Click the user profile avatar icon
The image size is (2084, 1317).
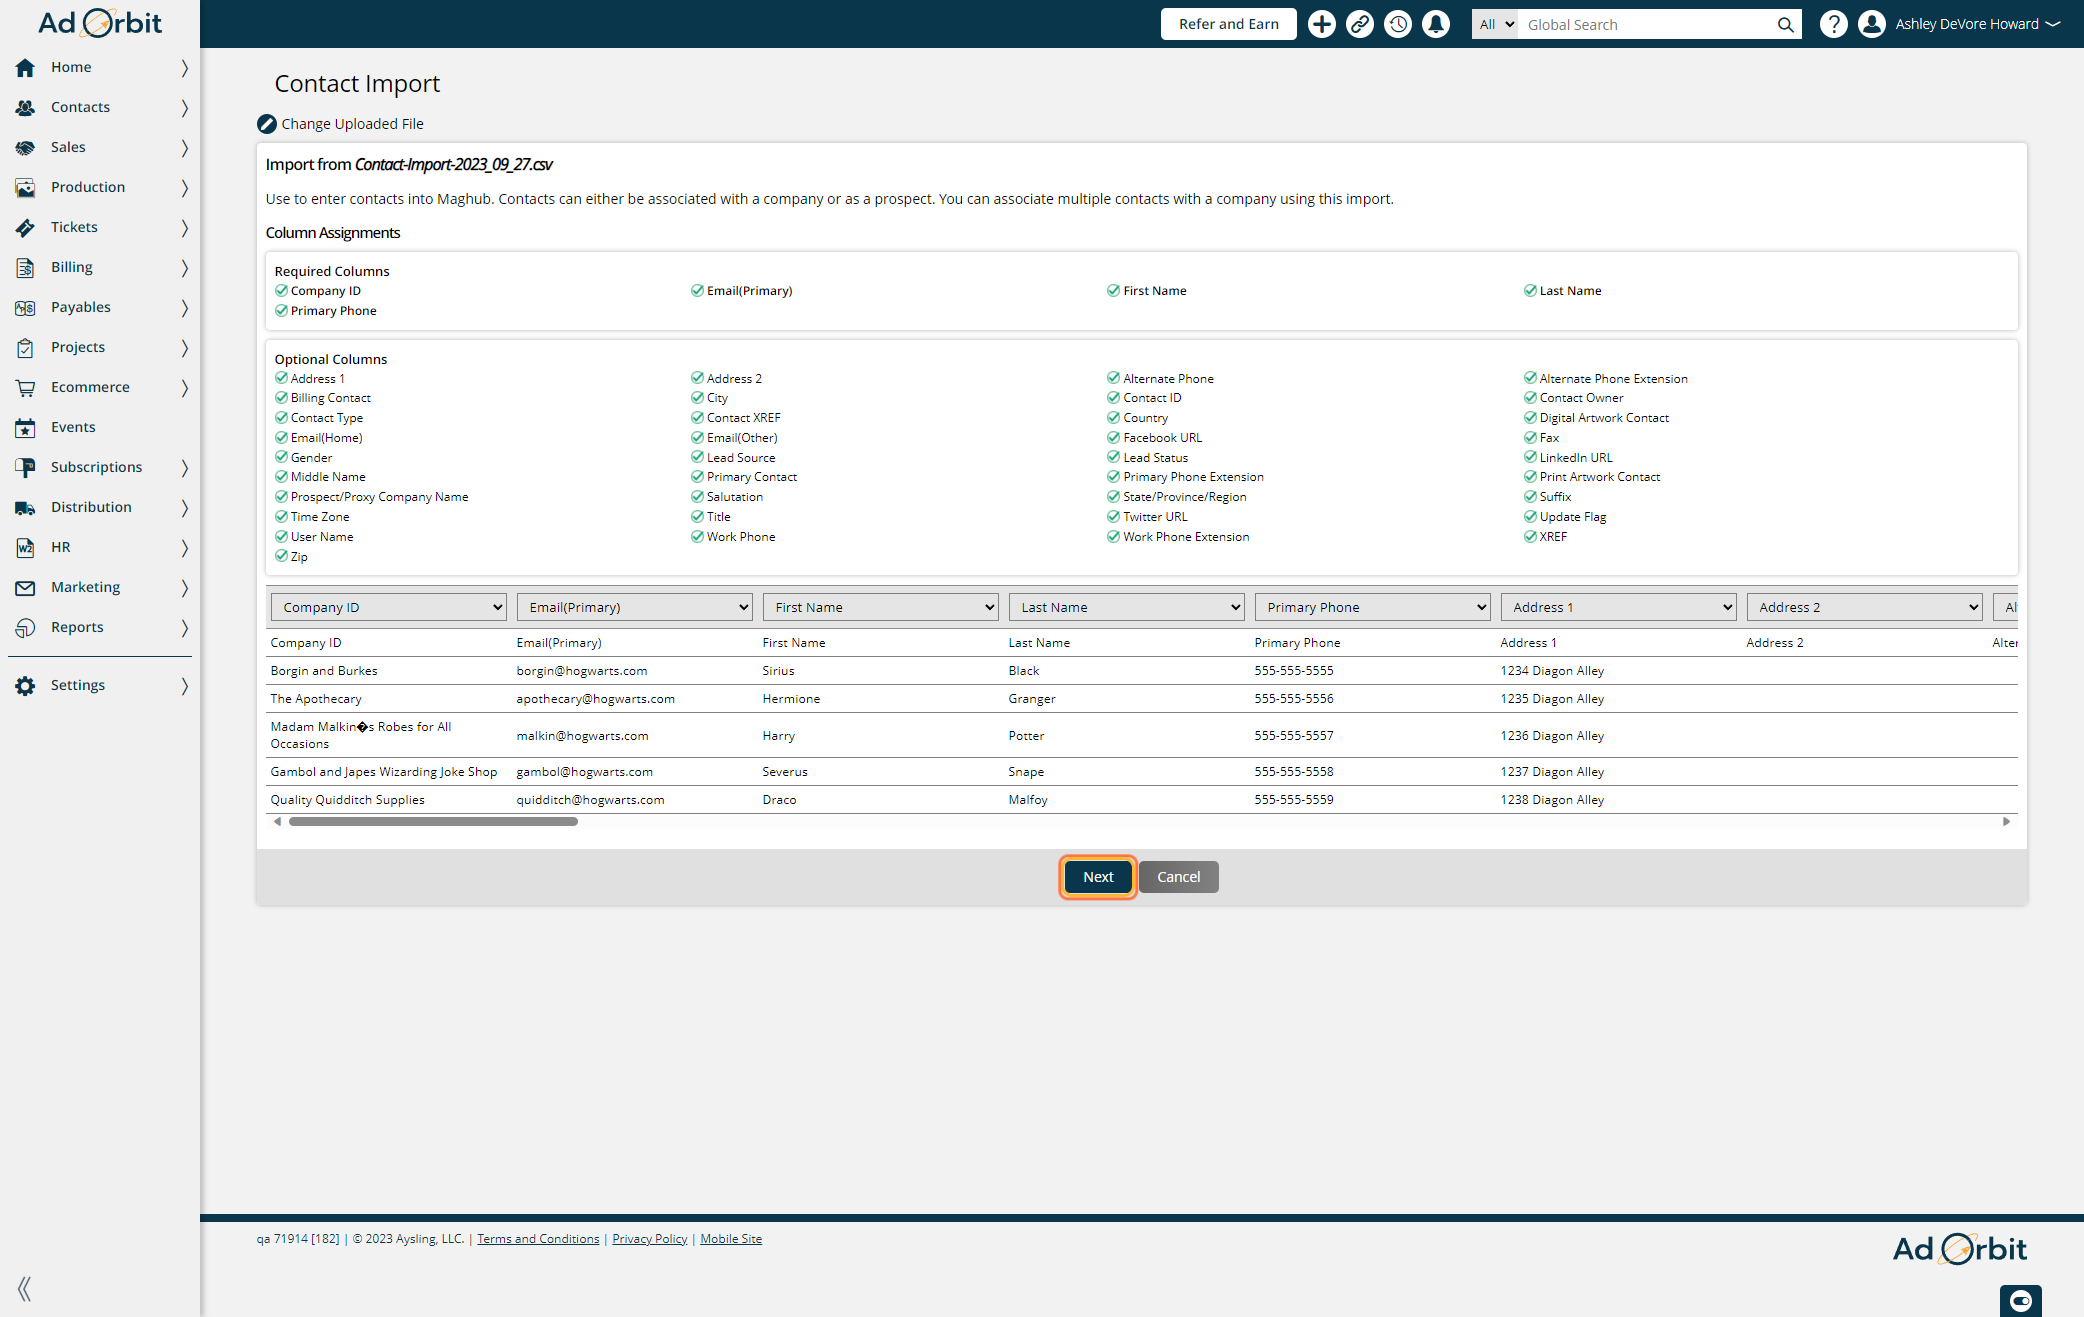1872,24
